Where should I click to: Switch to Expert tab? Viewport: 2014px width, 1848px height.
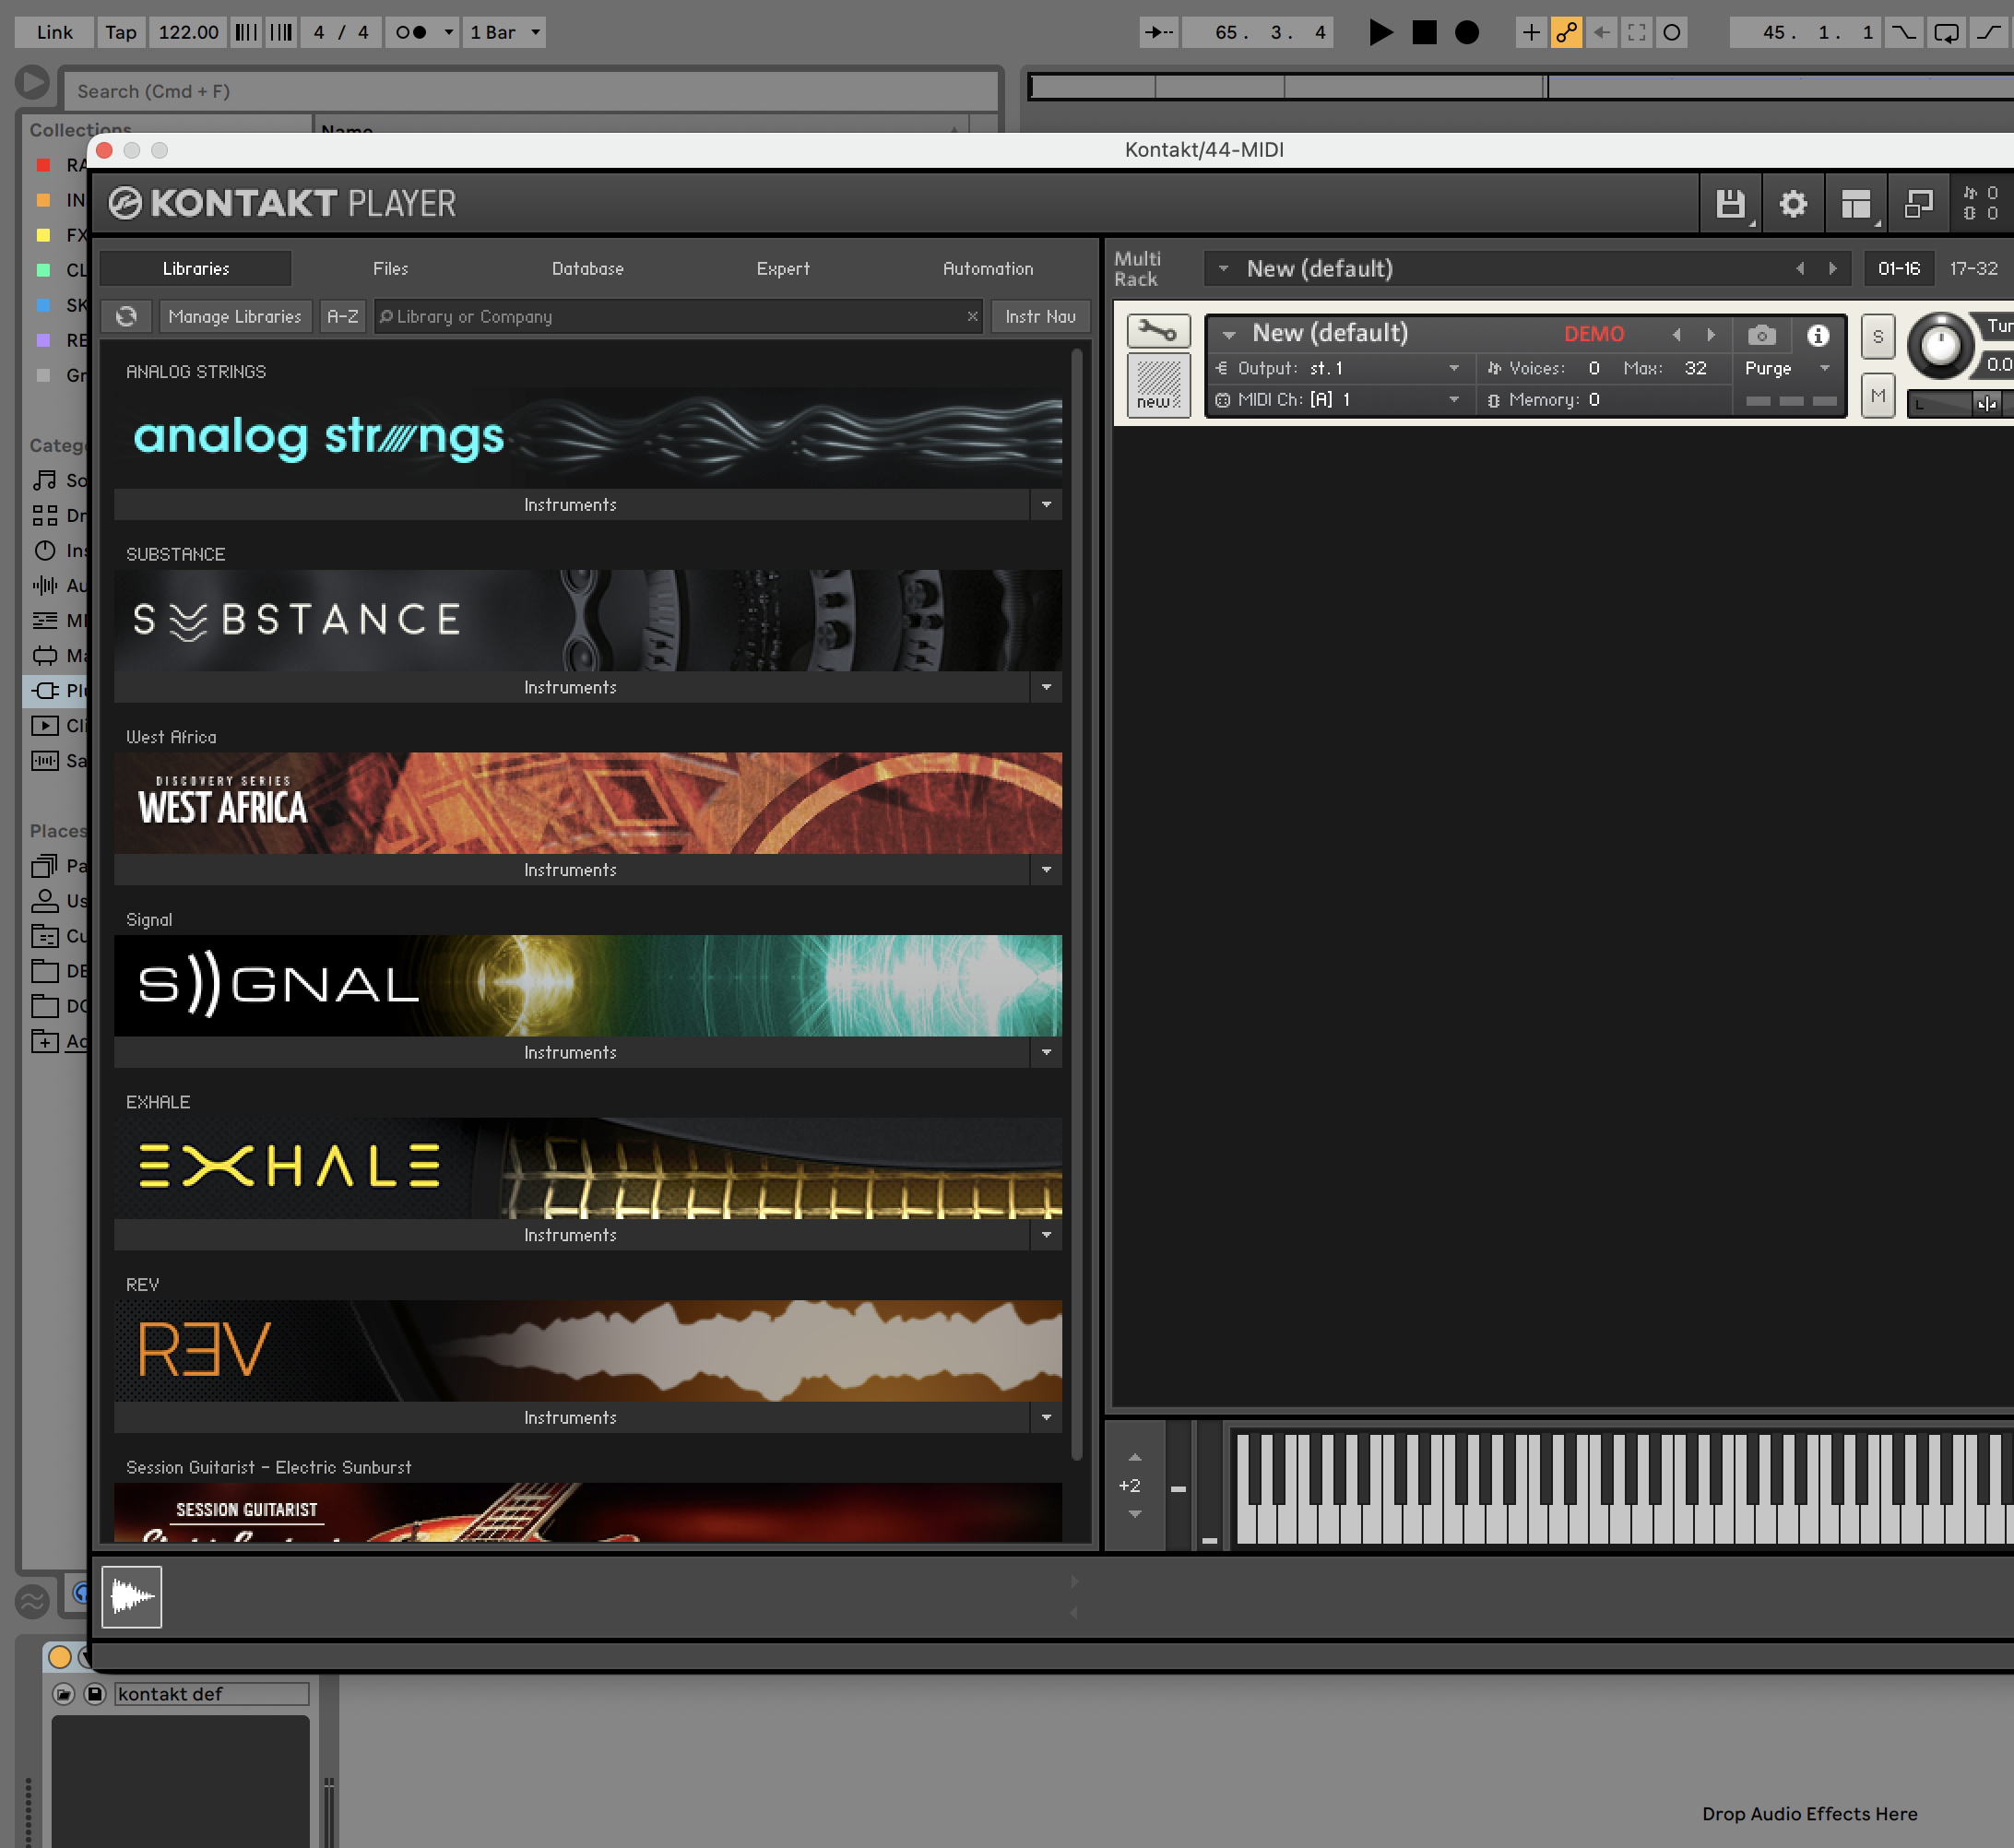pyautogui.click(x=783, y=268)
